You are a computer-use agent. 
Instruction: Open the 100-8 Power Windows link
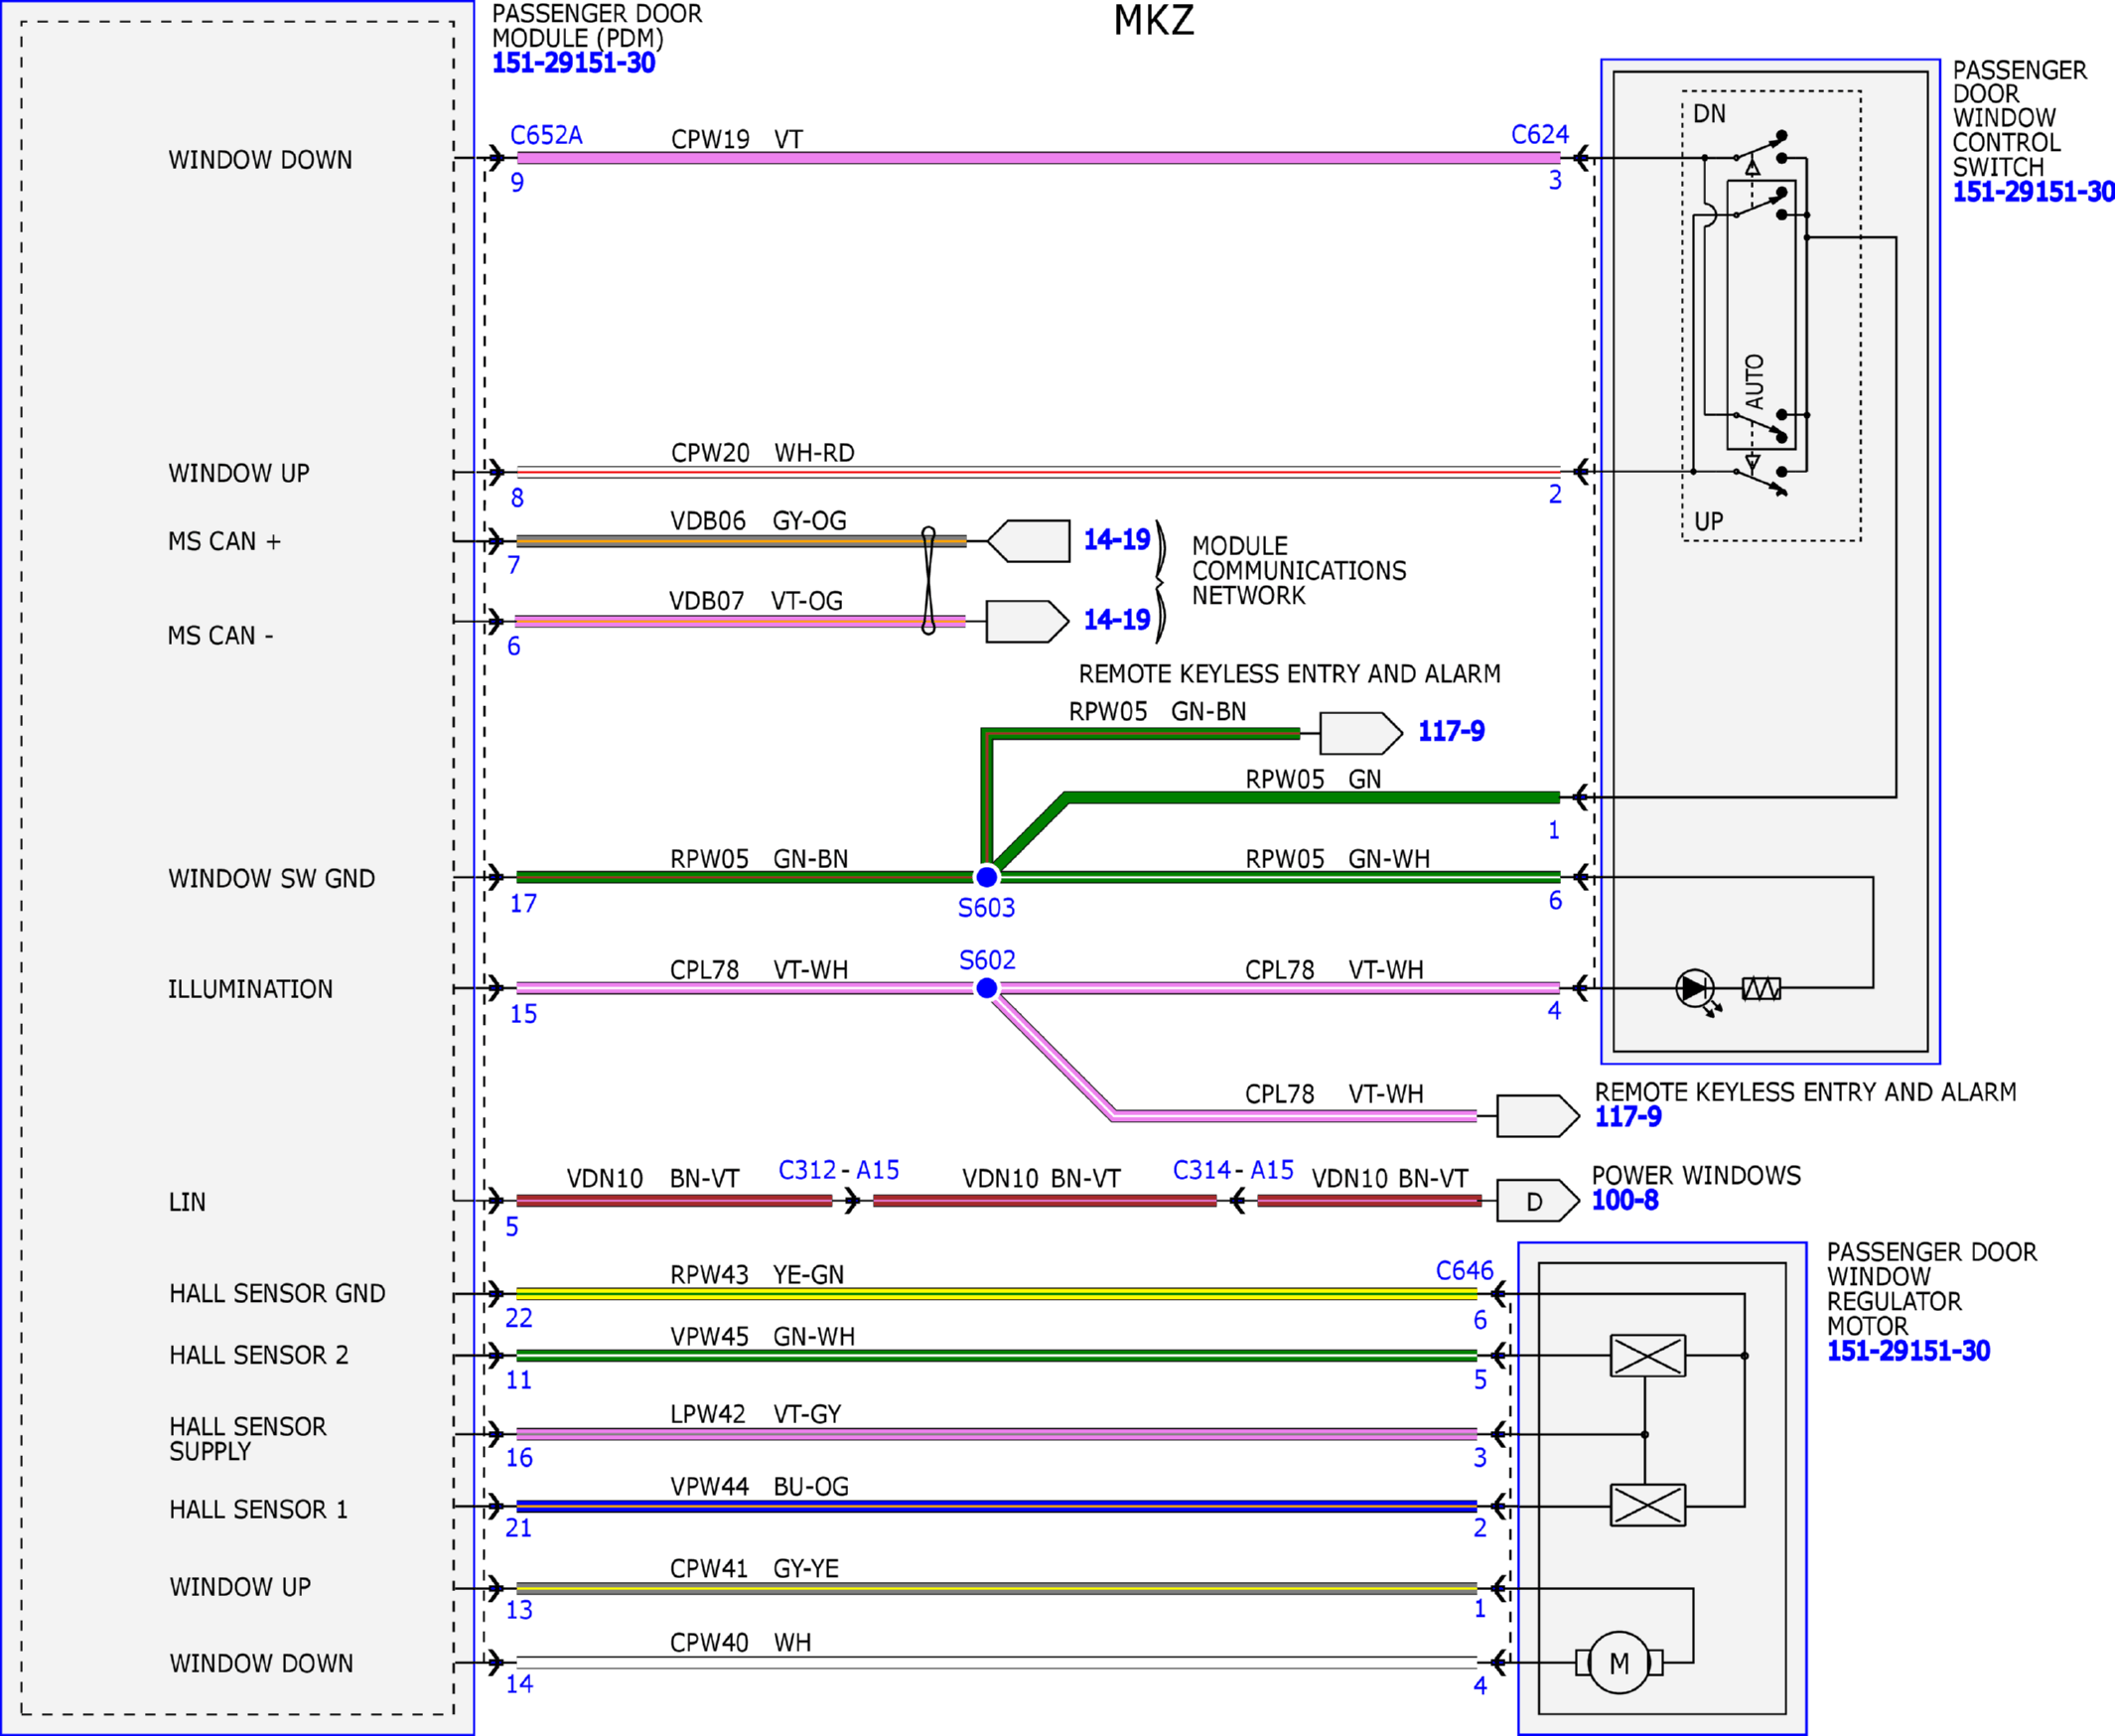click(x=1625, y=1200)
